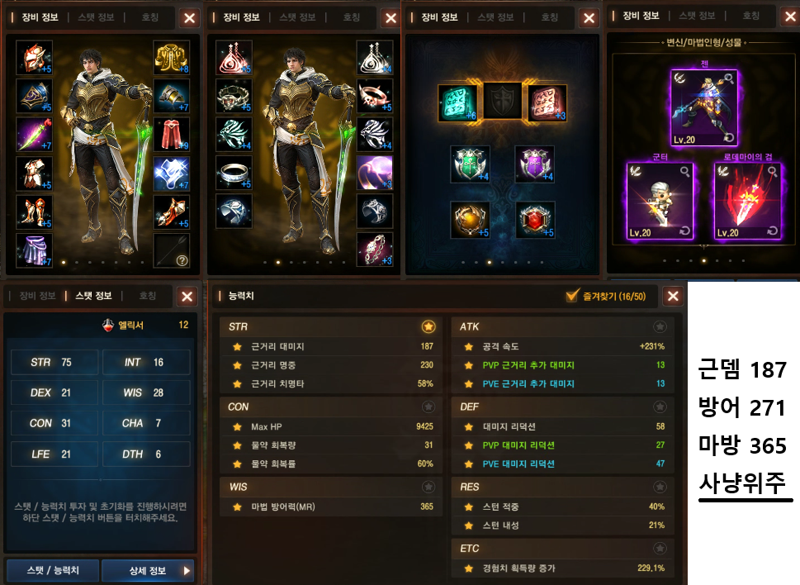
Task: Click the refresh arrow on 로데마이의 검 card
Action: point(772,231)
